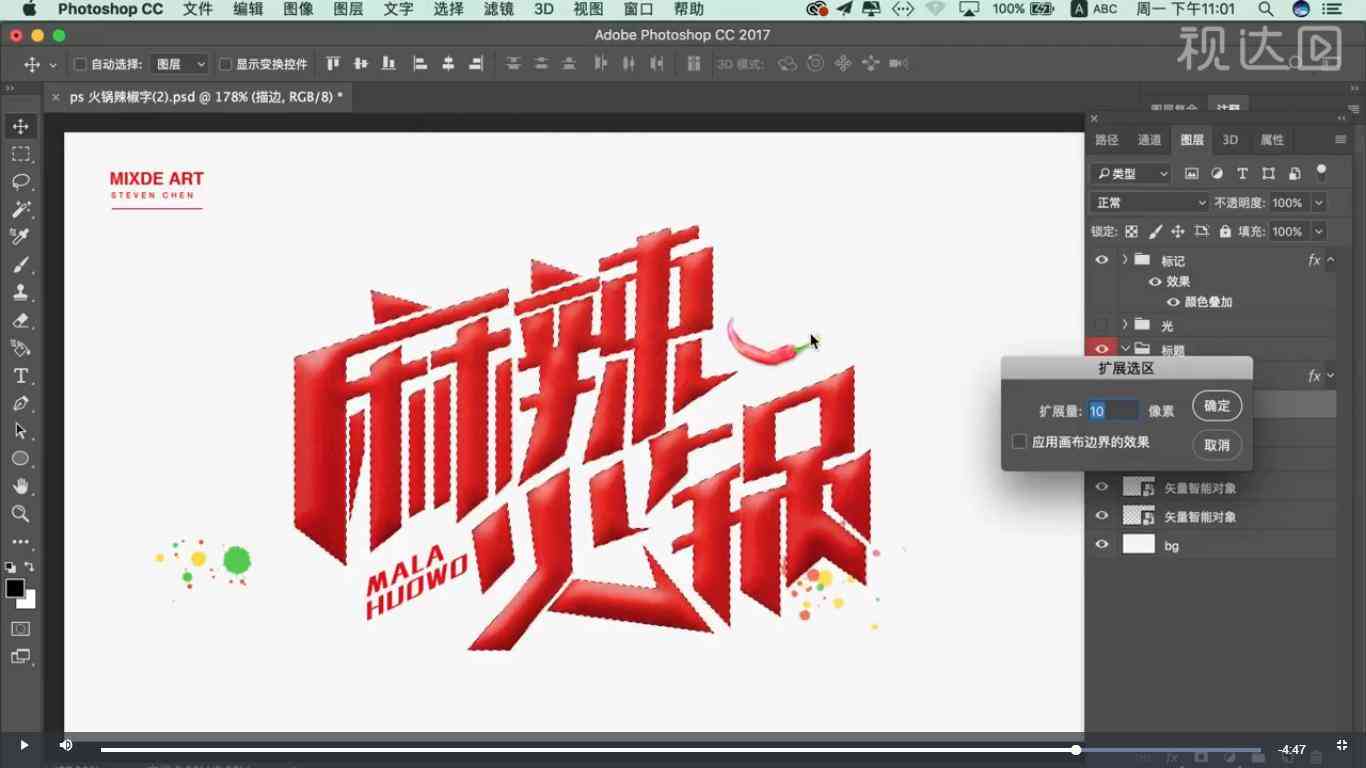Viewport: 1366px width, 768px height.
Task: Click the video play button
Action: pos(24,745)
